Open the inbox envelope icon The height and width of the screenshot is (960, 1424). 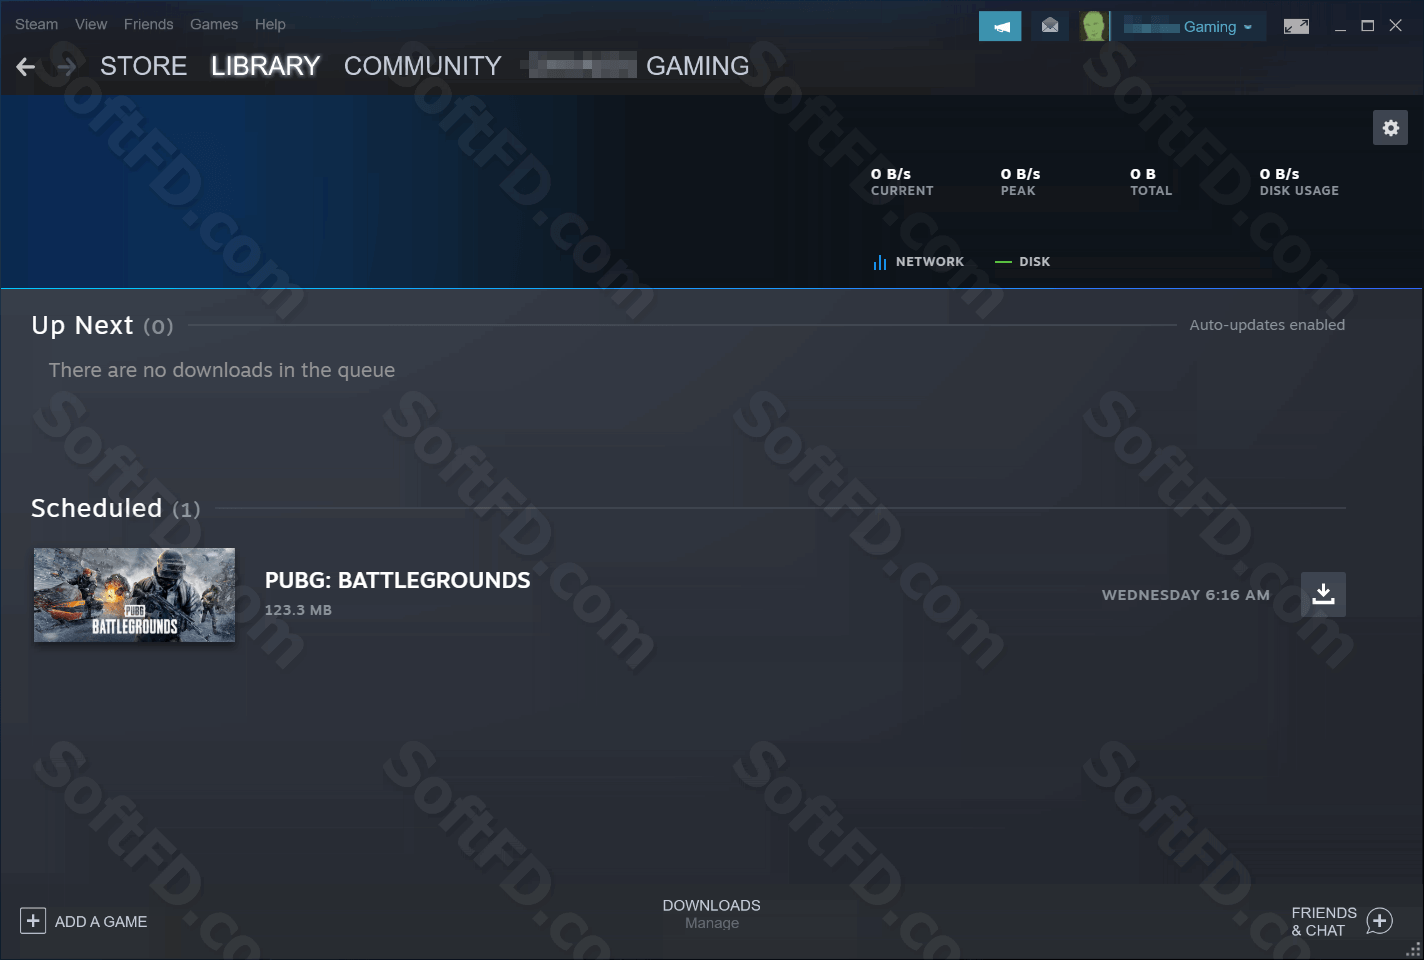(x=1050, y=26)
